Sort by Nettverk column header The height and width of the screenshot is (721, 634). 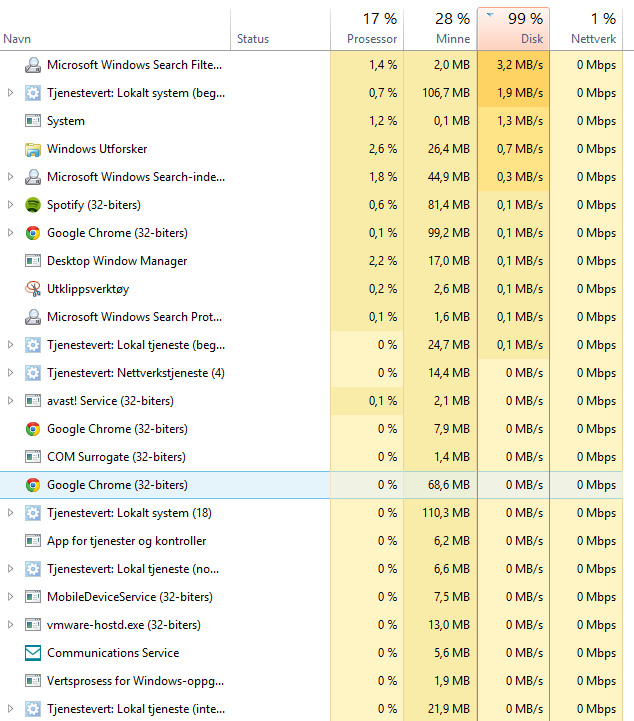click(x=586, y=29)
